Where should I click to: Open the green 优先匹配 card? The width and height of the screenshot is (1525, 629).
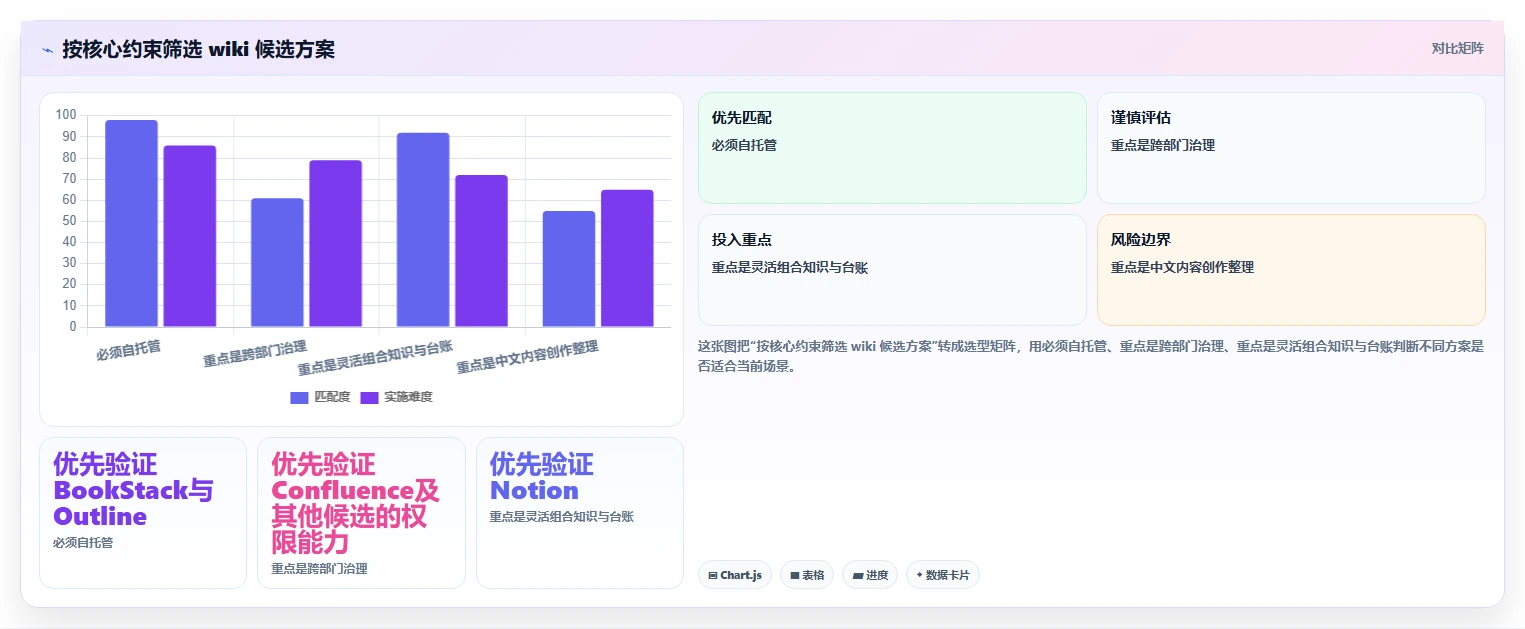coord(892,148)
